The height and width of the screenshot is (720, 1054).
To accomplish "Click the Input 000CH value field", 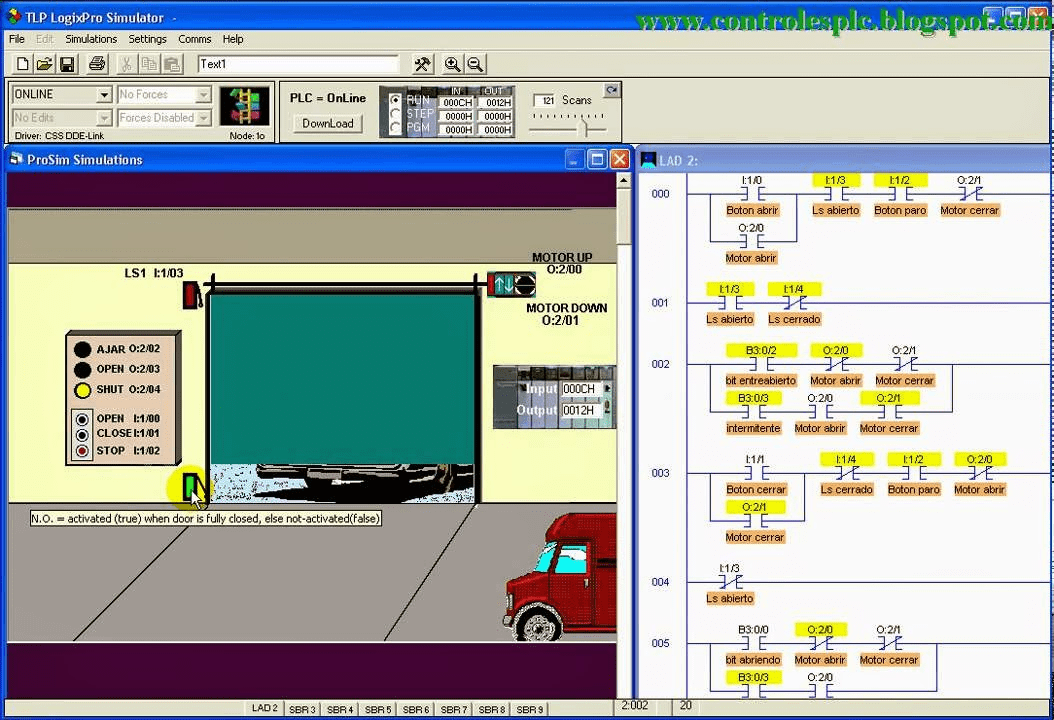I will point(581,389).
